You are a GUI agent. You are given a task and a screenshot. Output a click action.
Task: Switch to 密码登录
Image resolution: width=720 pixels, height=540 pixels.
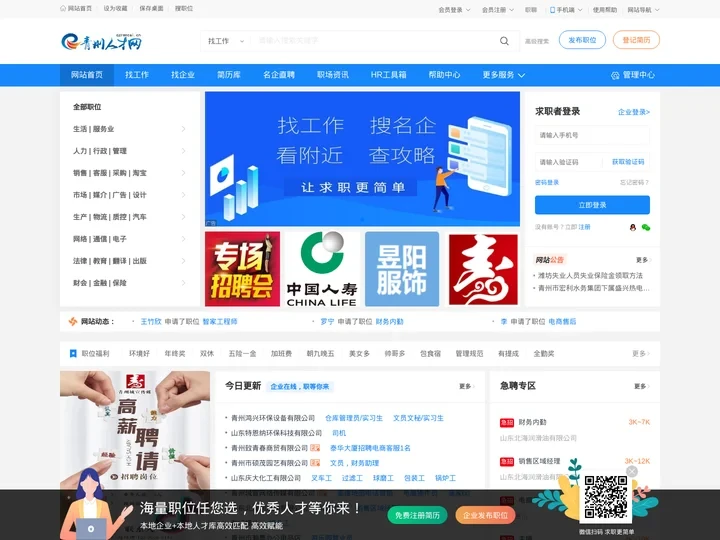[x=547, y=183]
